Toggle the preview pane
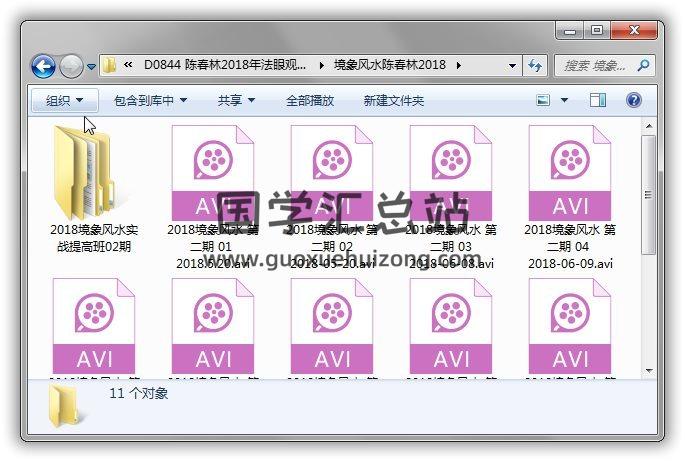685x462 pixels. [x=598, y=100]
